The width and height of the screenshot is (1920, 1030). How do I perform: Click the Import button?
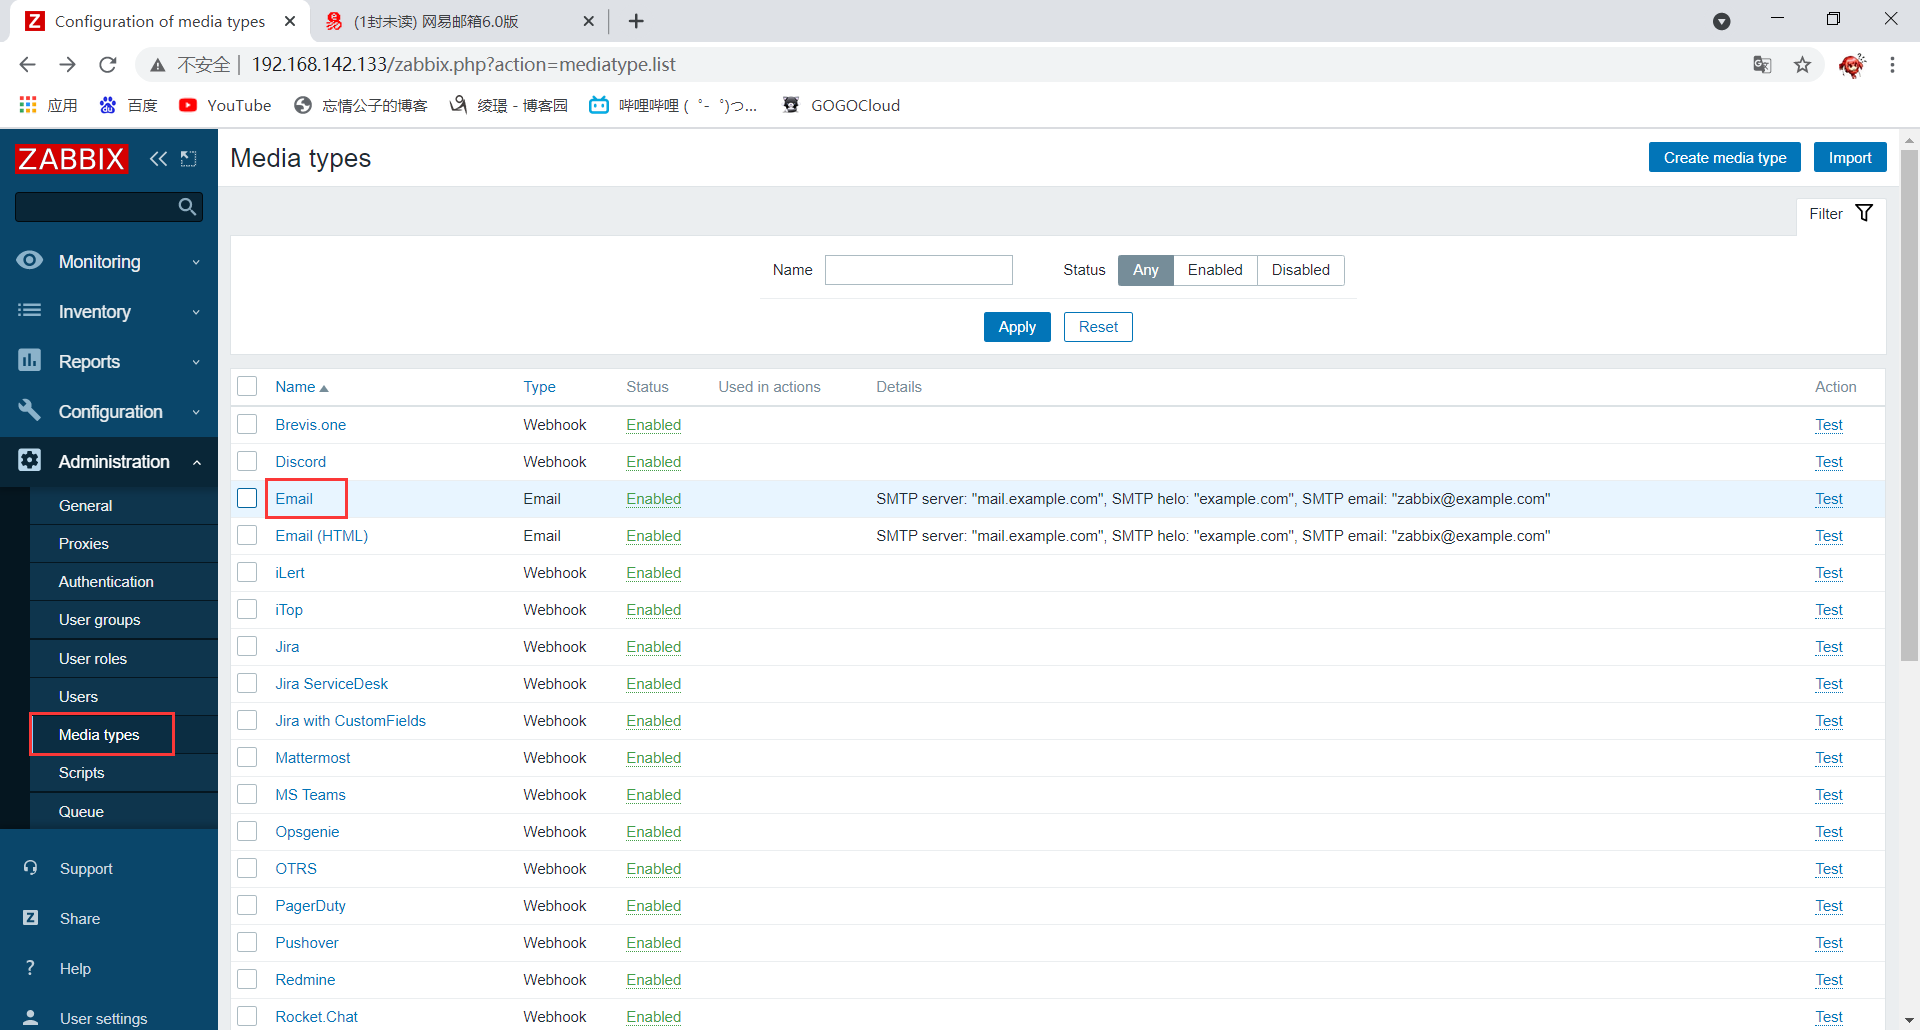pyautogui.click(x=1850, y=157)
